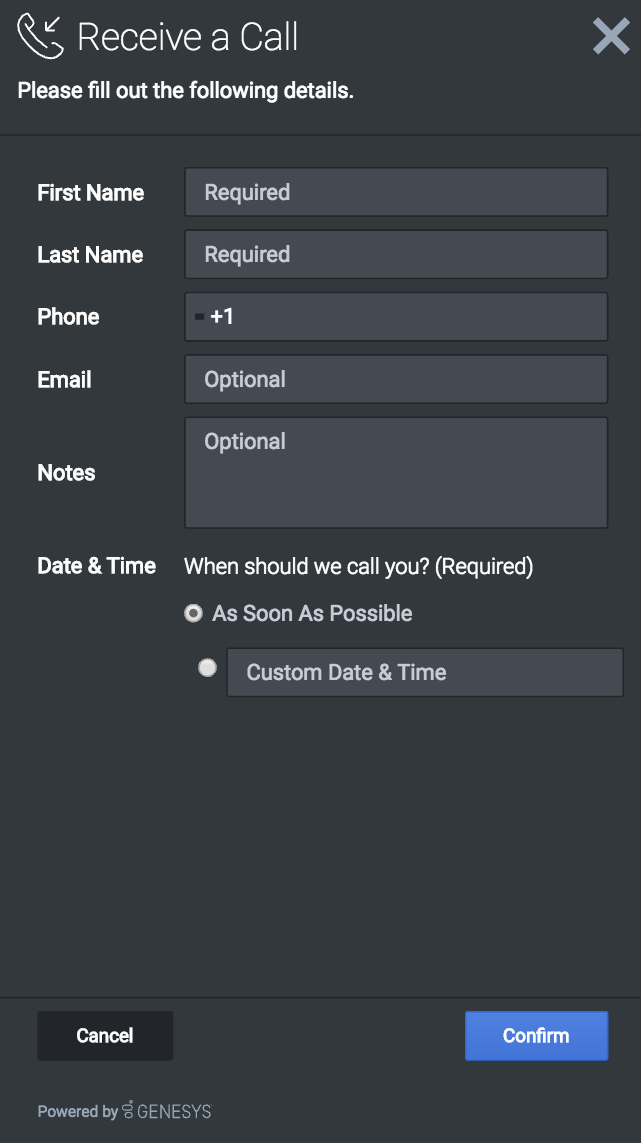Click the First Name label

pyautogui.click(x=91, y=193)
